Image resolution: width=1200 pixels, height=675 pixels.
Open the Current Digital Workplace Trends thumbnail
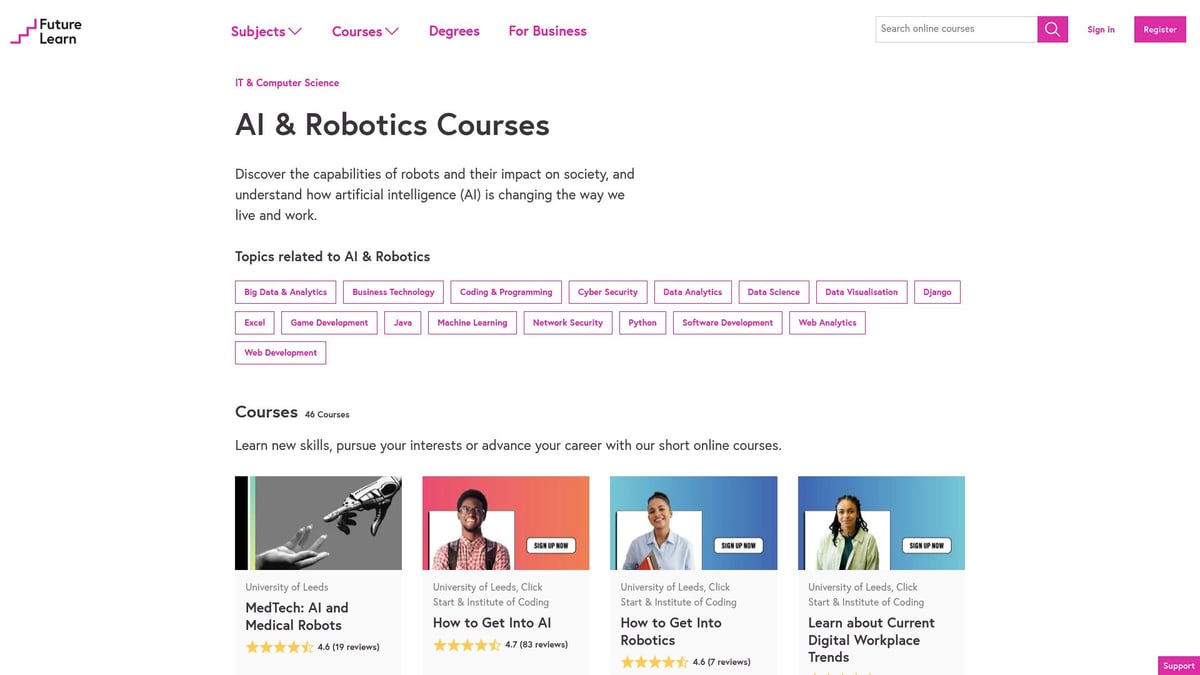[x=881, y=523]
